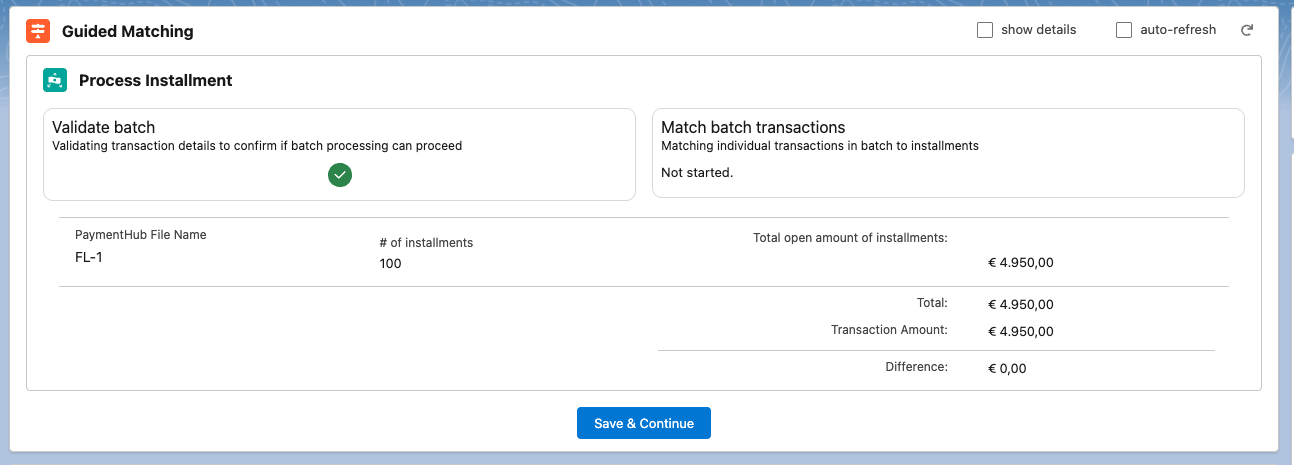The height and width of the screenshot is (465, 1294).
Task: Click the PaymentHub File Name label
Action: tap(141, 235)
